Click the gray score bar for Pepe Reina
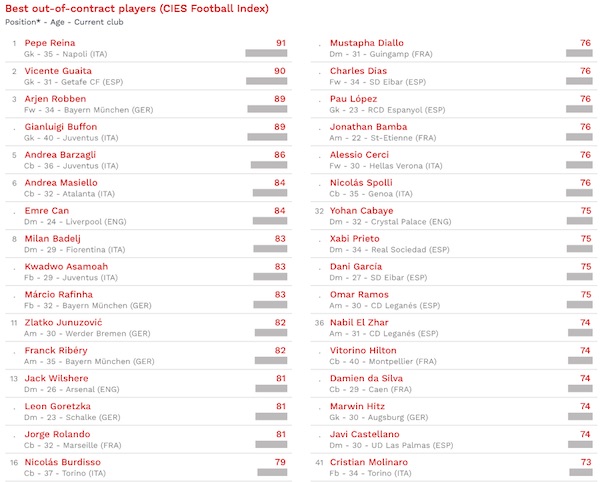Screen dimensions: 600x482 pos(266,53)
